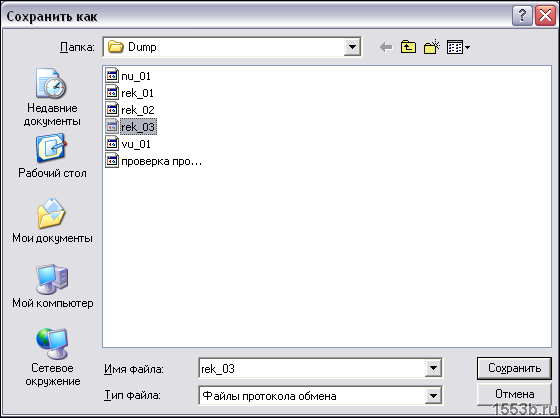Open the View menu icon
This screenshot has width=560, height=418.
(x=458, y=47)
